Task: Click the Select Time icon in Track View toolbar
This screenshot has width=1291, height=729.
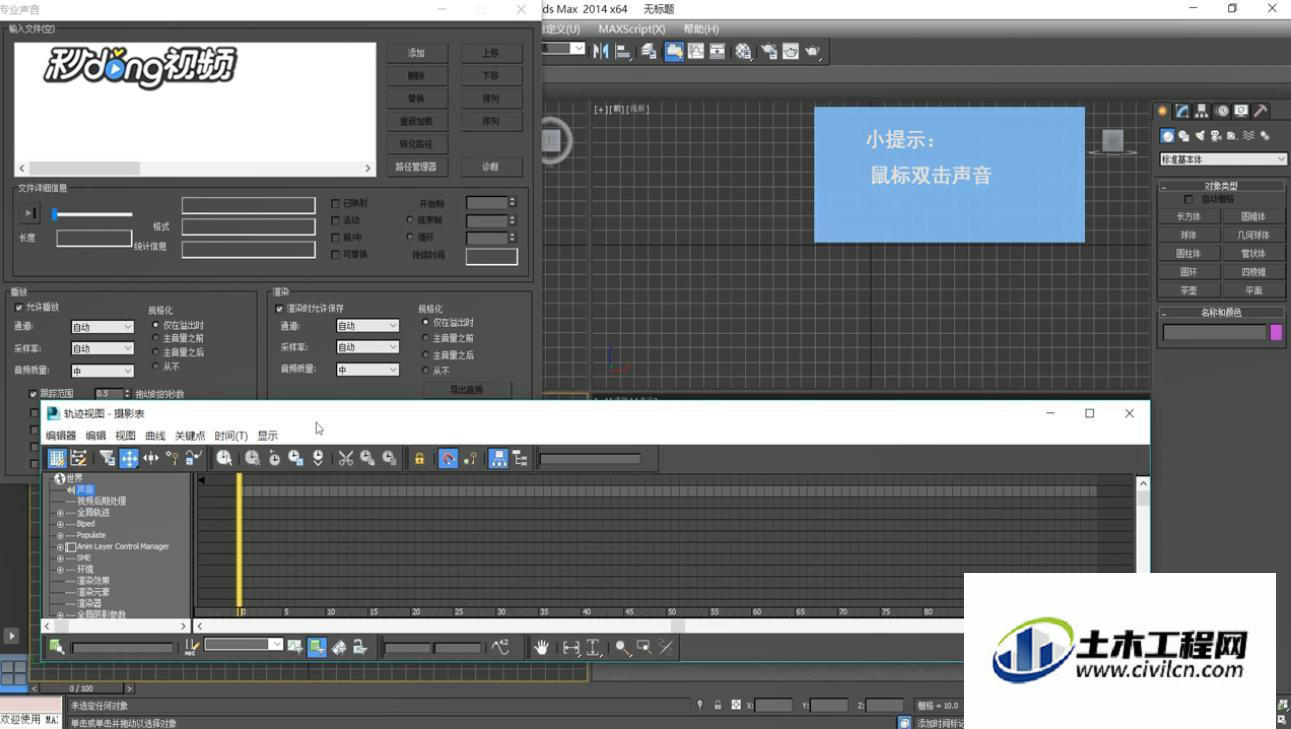Action: [224, 458]
